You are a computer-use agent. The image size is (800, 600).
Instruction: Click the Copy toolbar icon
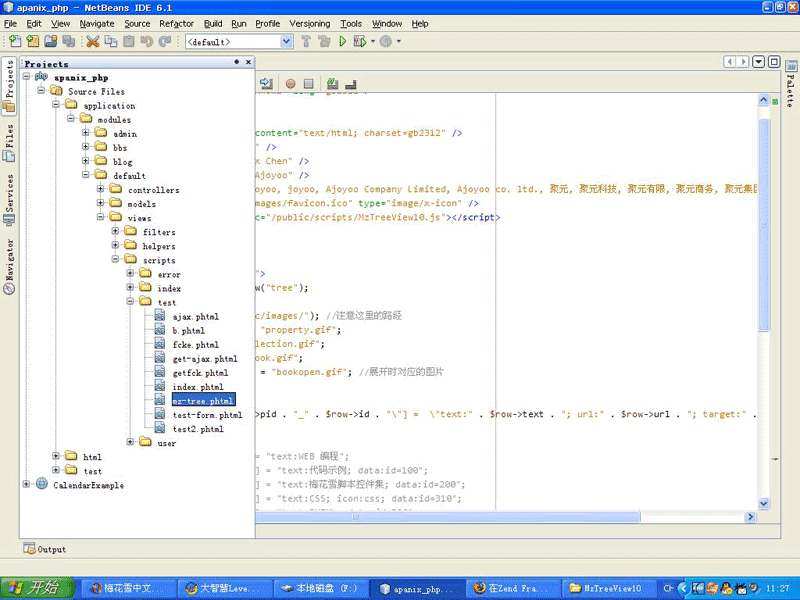coord(109,41)
